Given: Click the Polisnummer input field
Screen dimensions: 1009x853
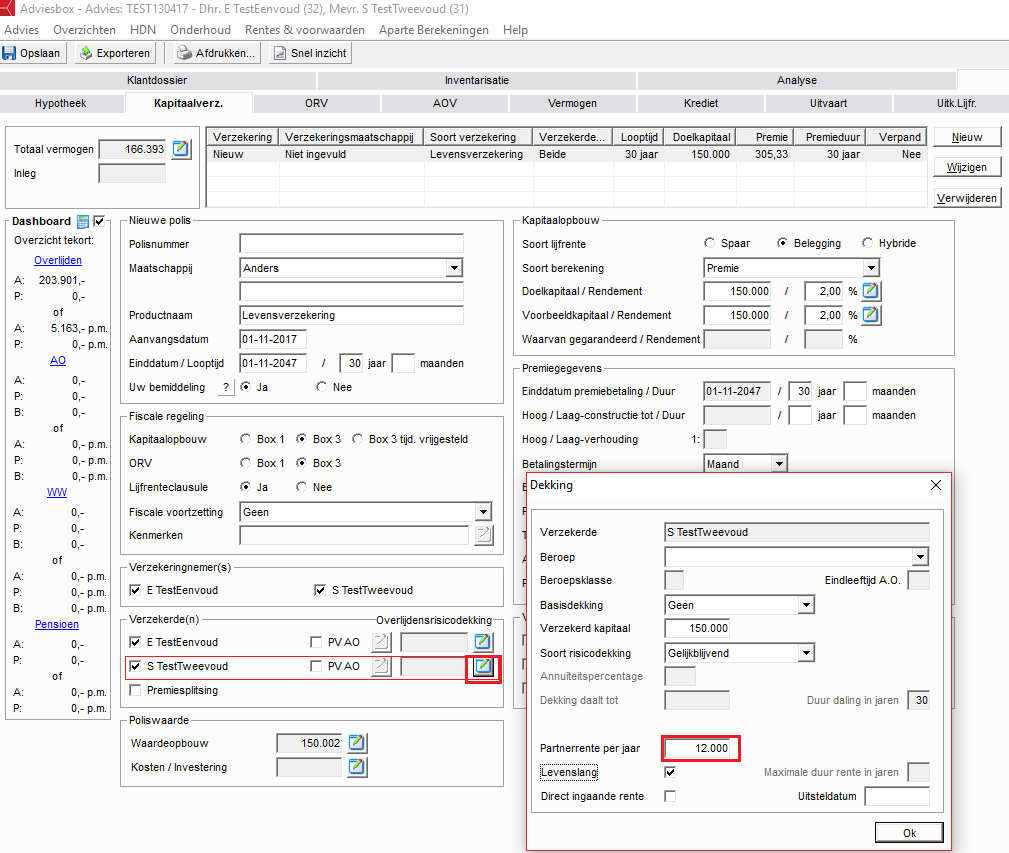Looking at the screenshot, I should pos(351,244).
